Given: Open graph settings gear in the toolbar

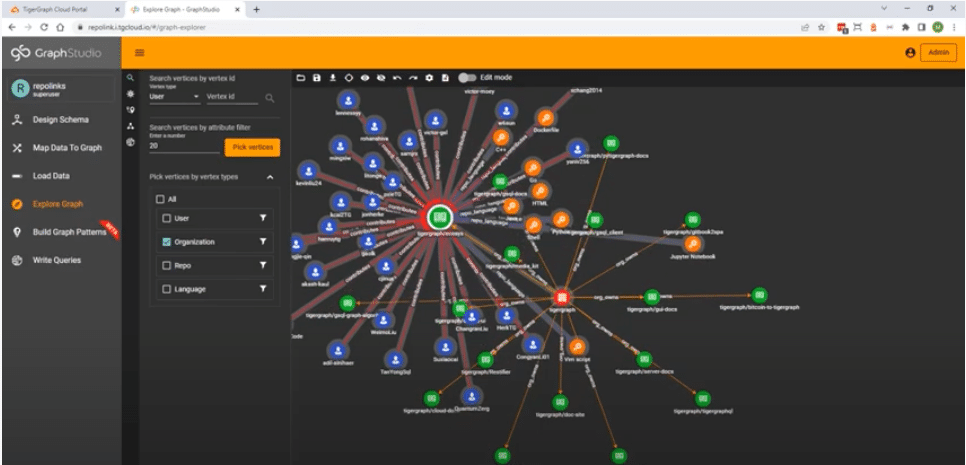Looking at the screenshot, I should tap(429, 78).
